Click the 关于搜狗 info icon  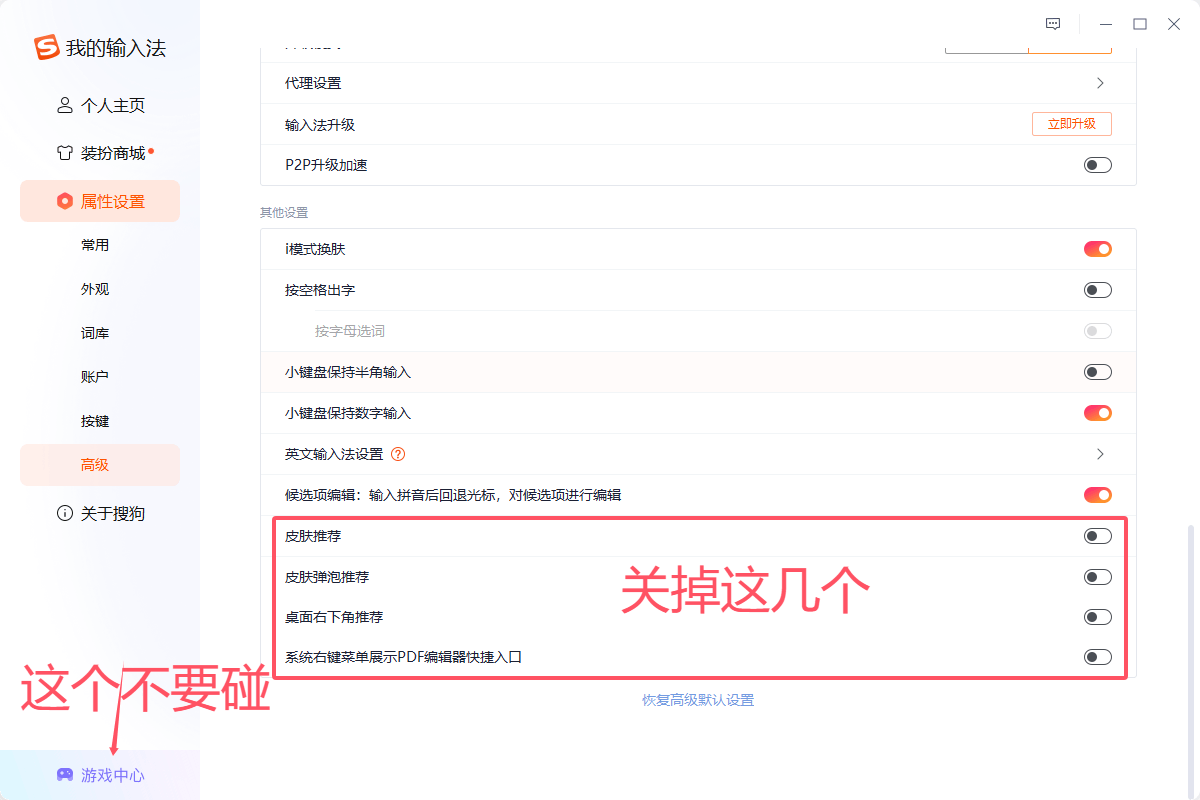coord(65,513)
